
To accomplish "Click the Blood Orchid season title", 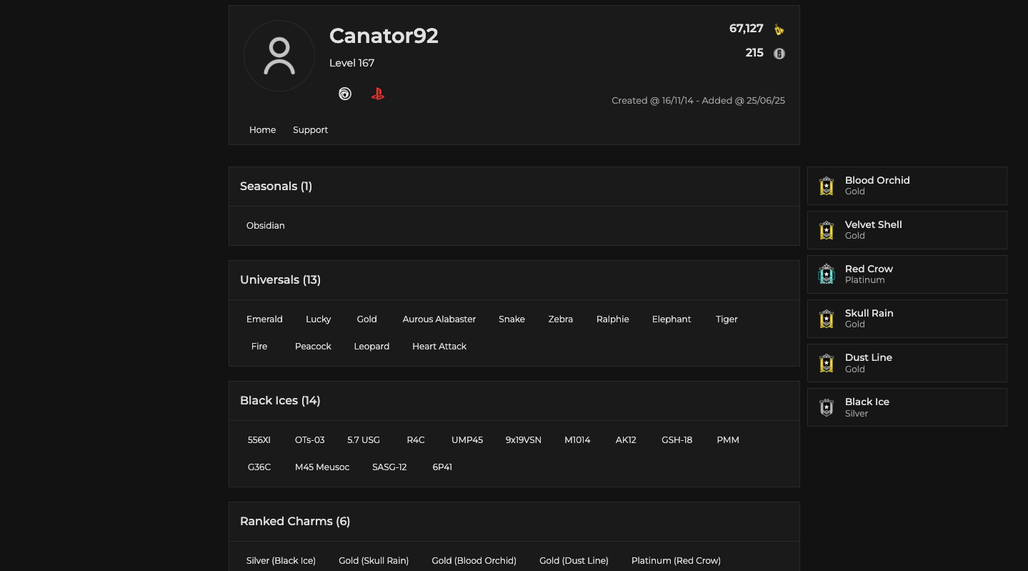I will 877,180.
